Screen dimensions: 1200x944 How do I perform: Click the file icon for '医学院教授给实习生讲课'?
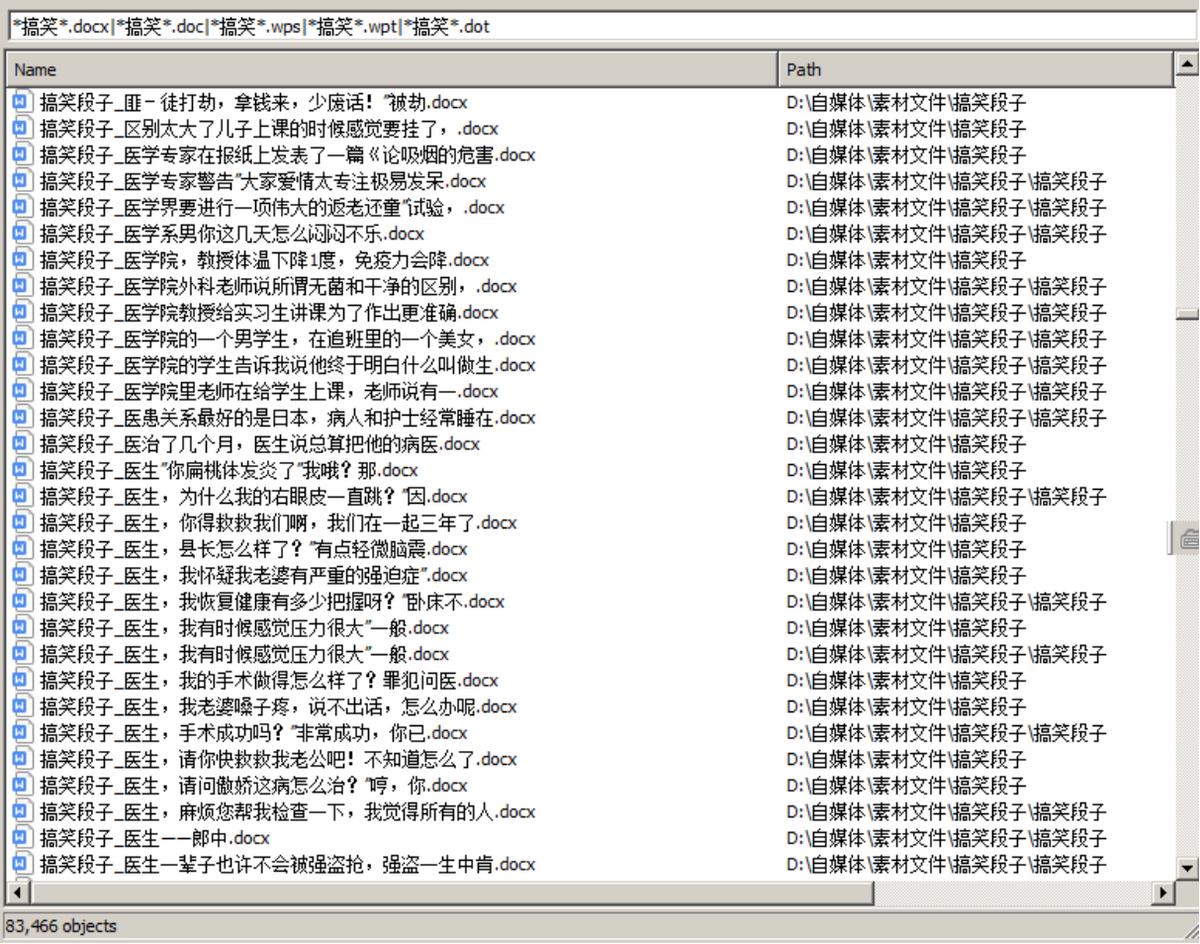tap(21, 312)
